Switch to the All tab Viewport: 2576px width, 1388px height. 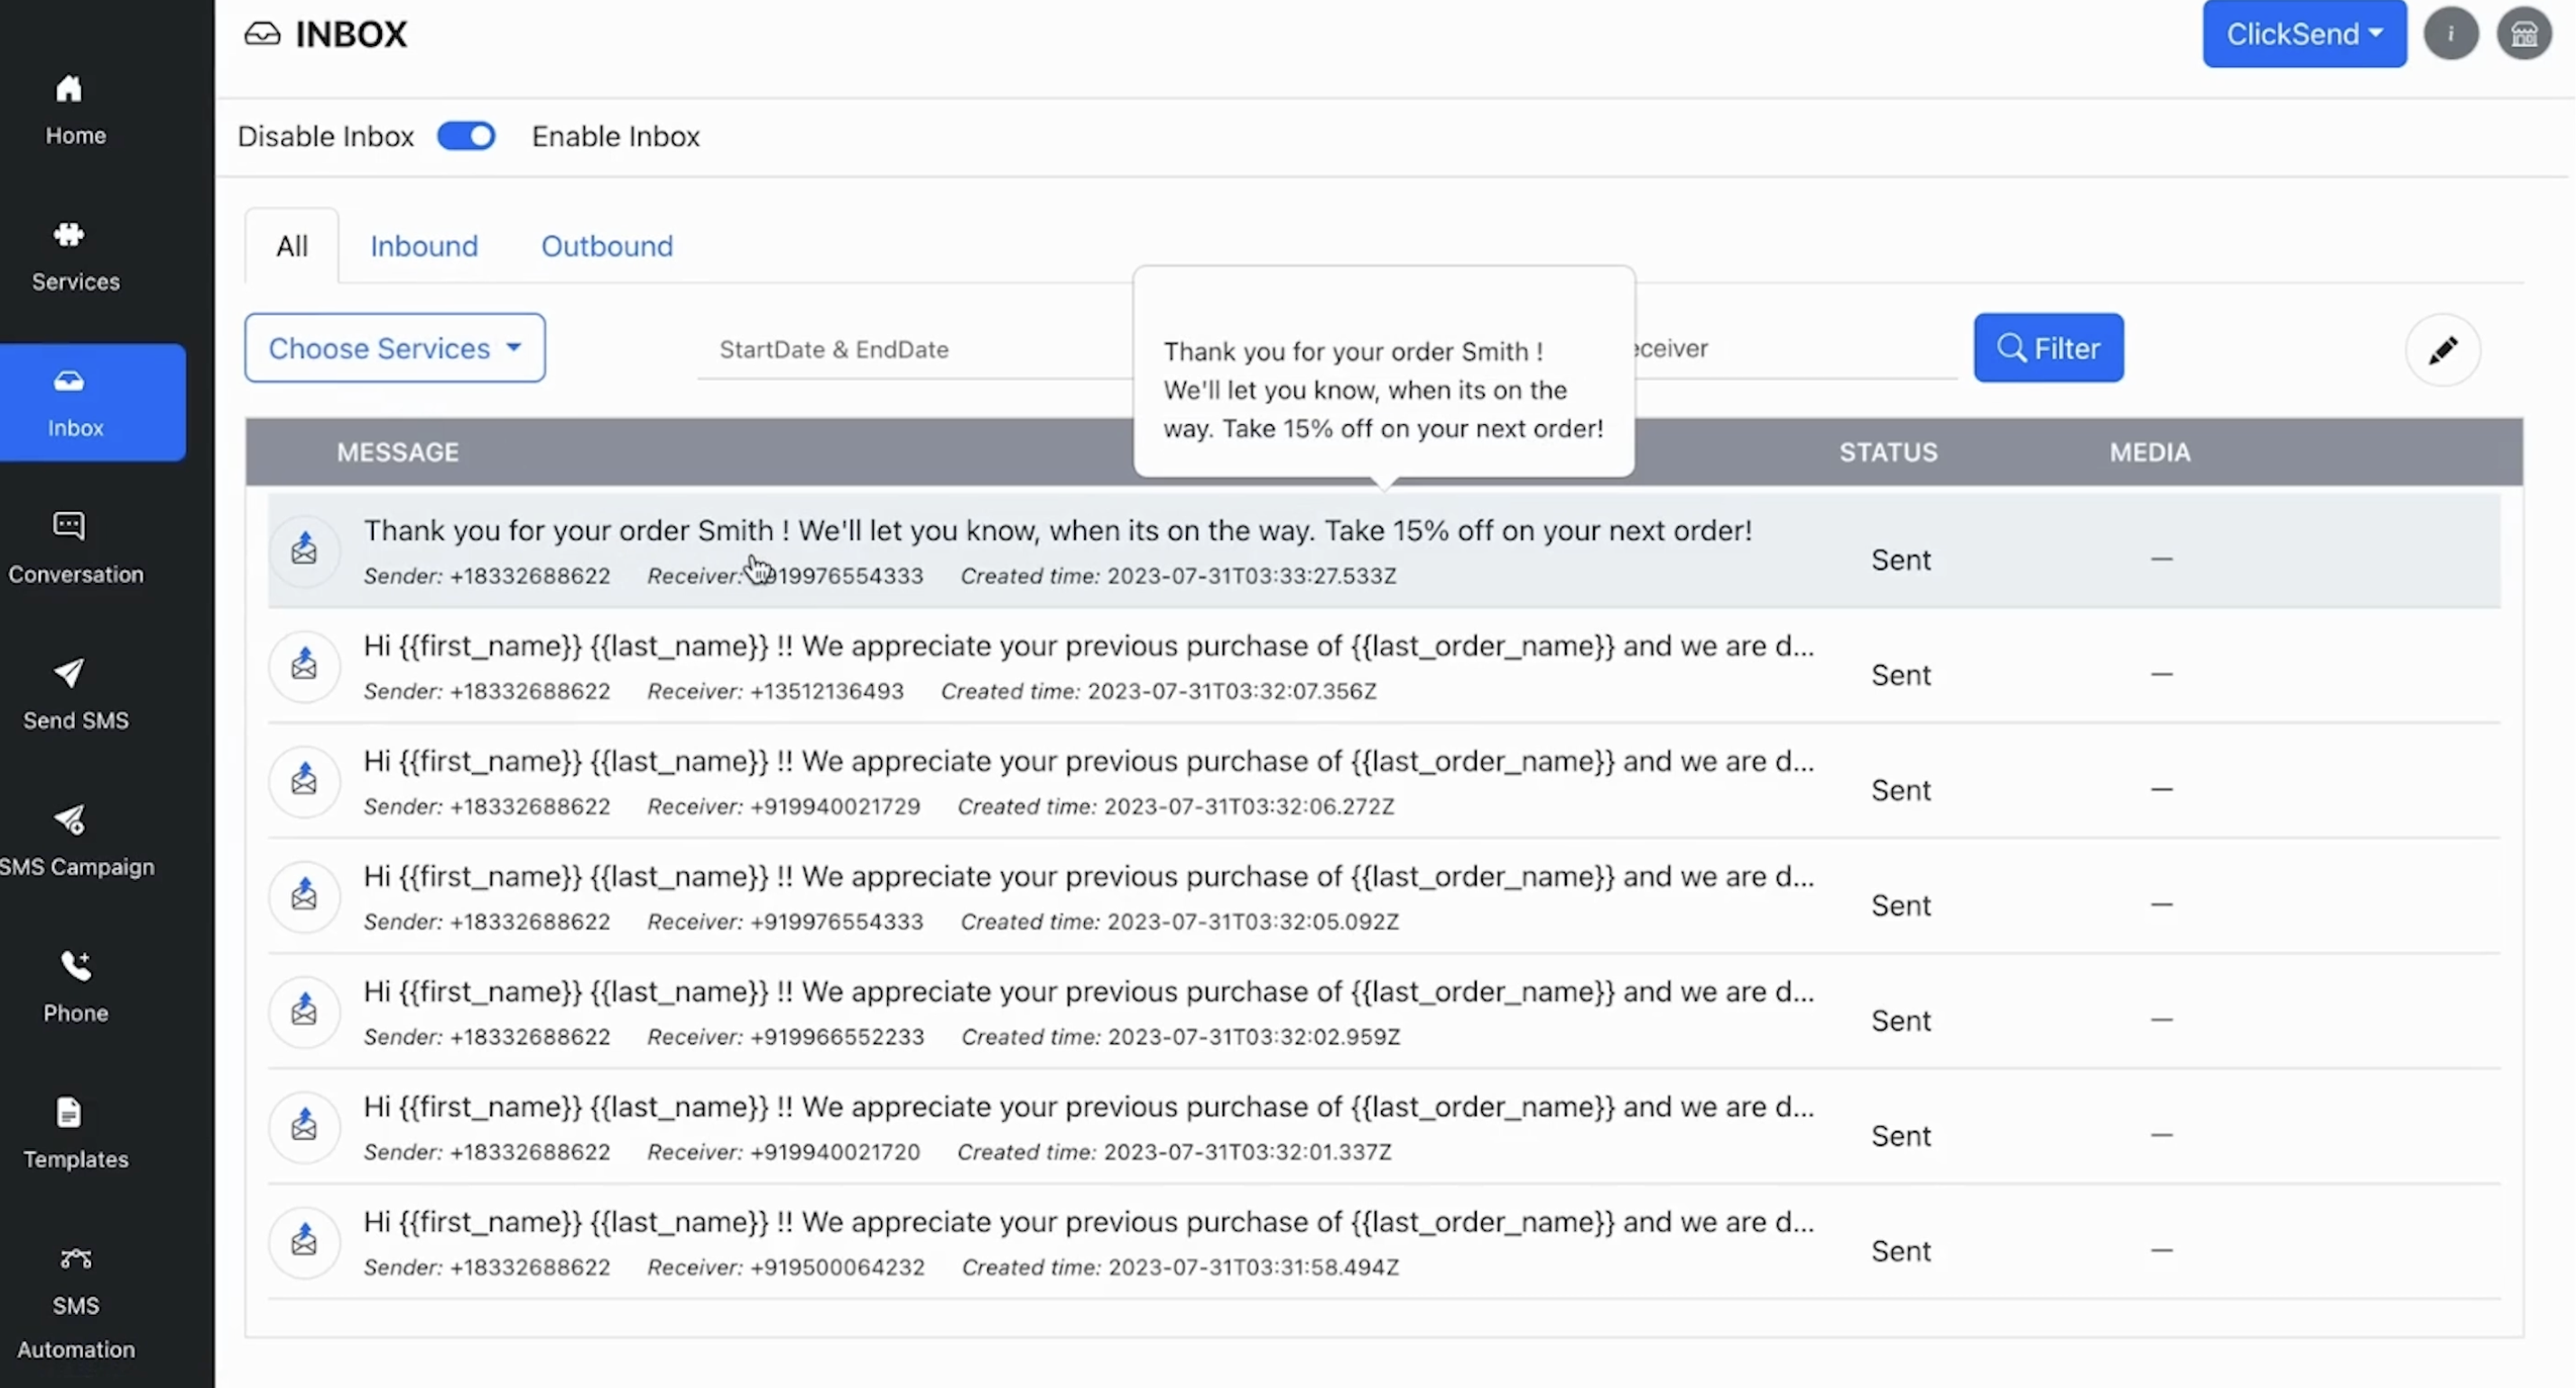coord(292,246)
